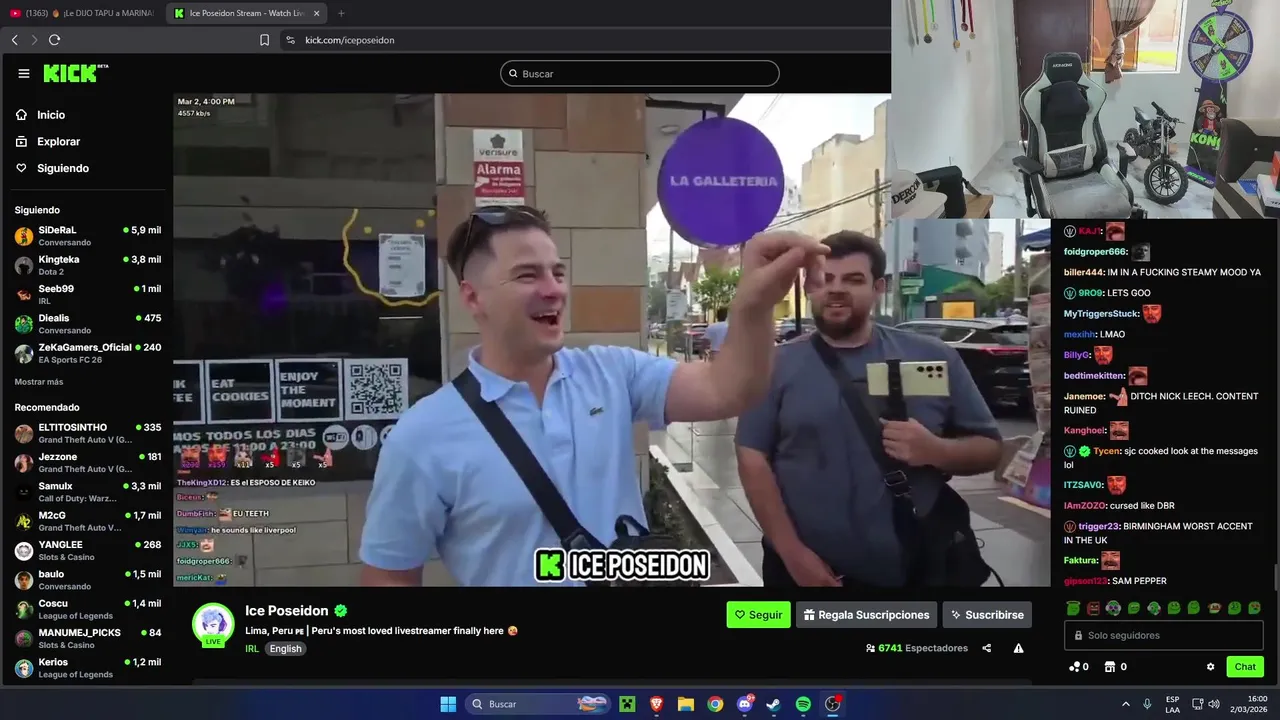The image size is (1280, 720).
Task: Close the Ice Poseidon Stream tab
Action: coord(317,13)
